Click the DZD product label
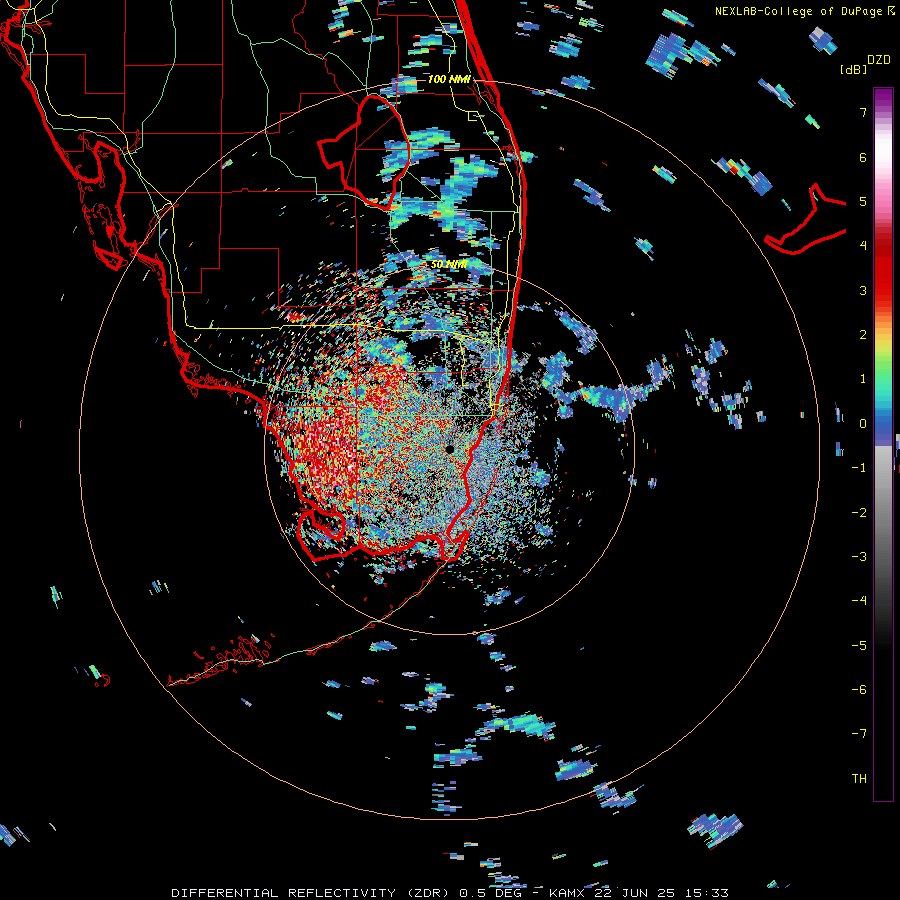This screenshot has width=900, height=900. [879, 60]
